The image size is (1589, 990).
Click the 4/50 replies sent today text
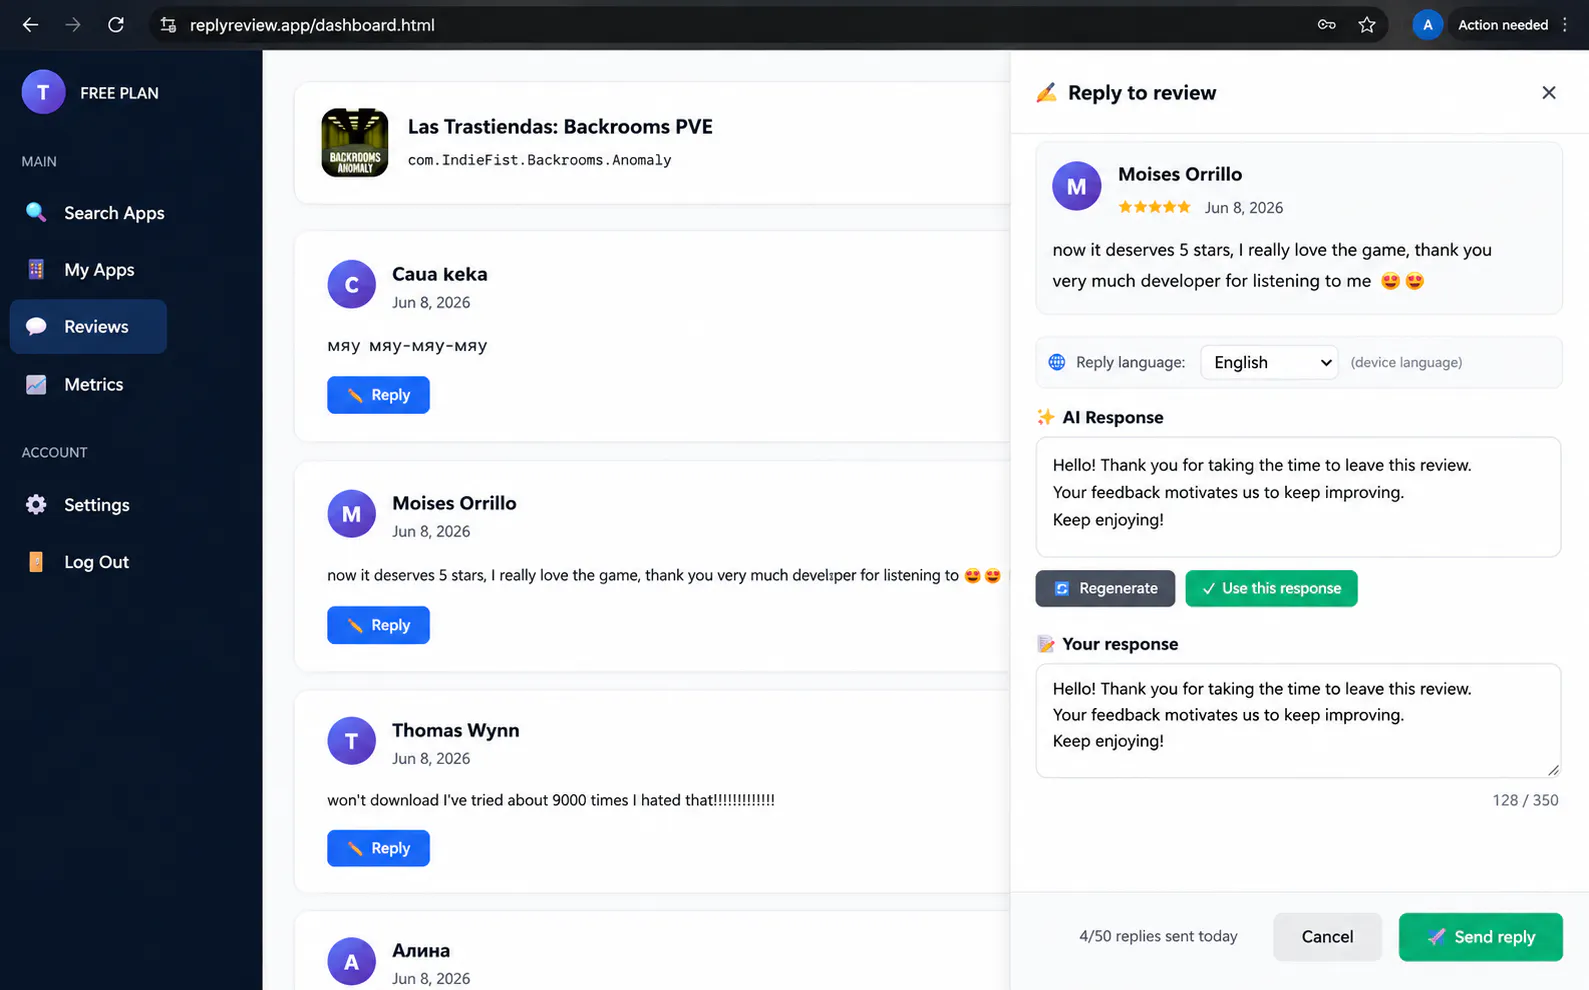point(1158,936)
